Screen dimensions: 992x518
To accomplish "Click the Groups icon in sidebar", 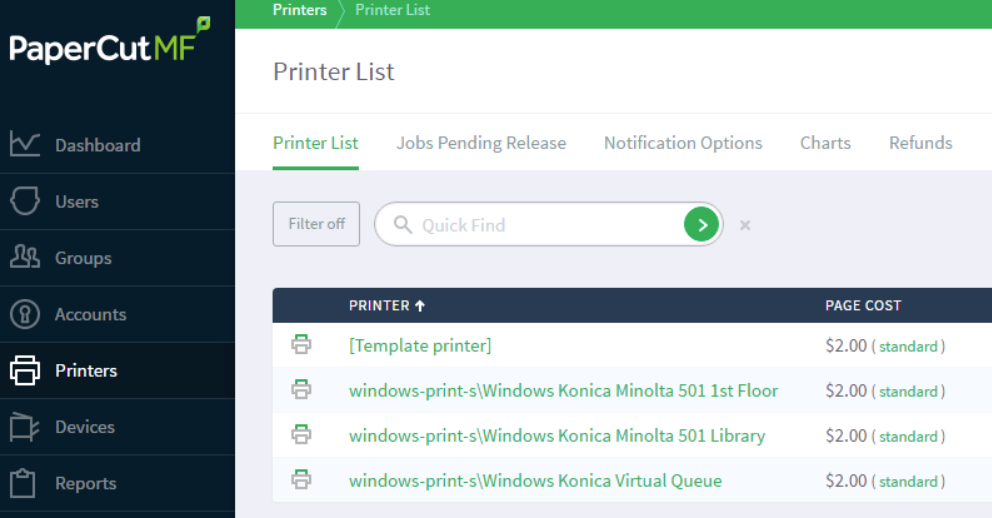I will coord(25,257).
